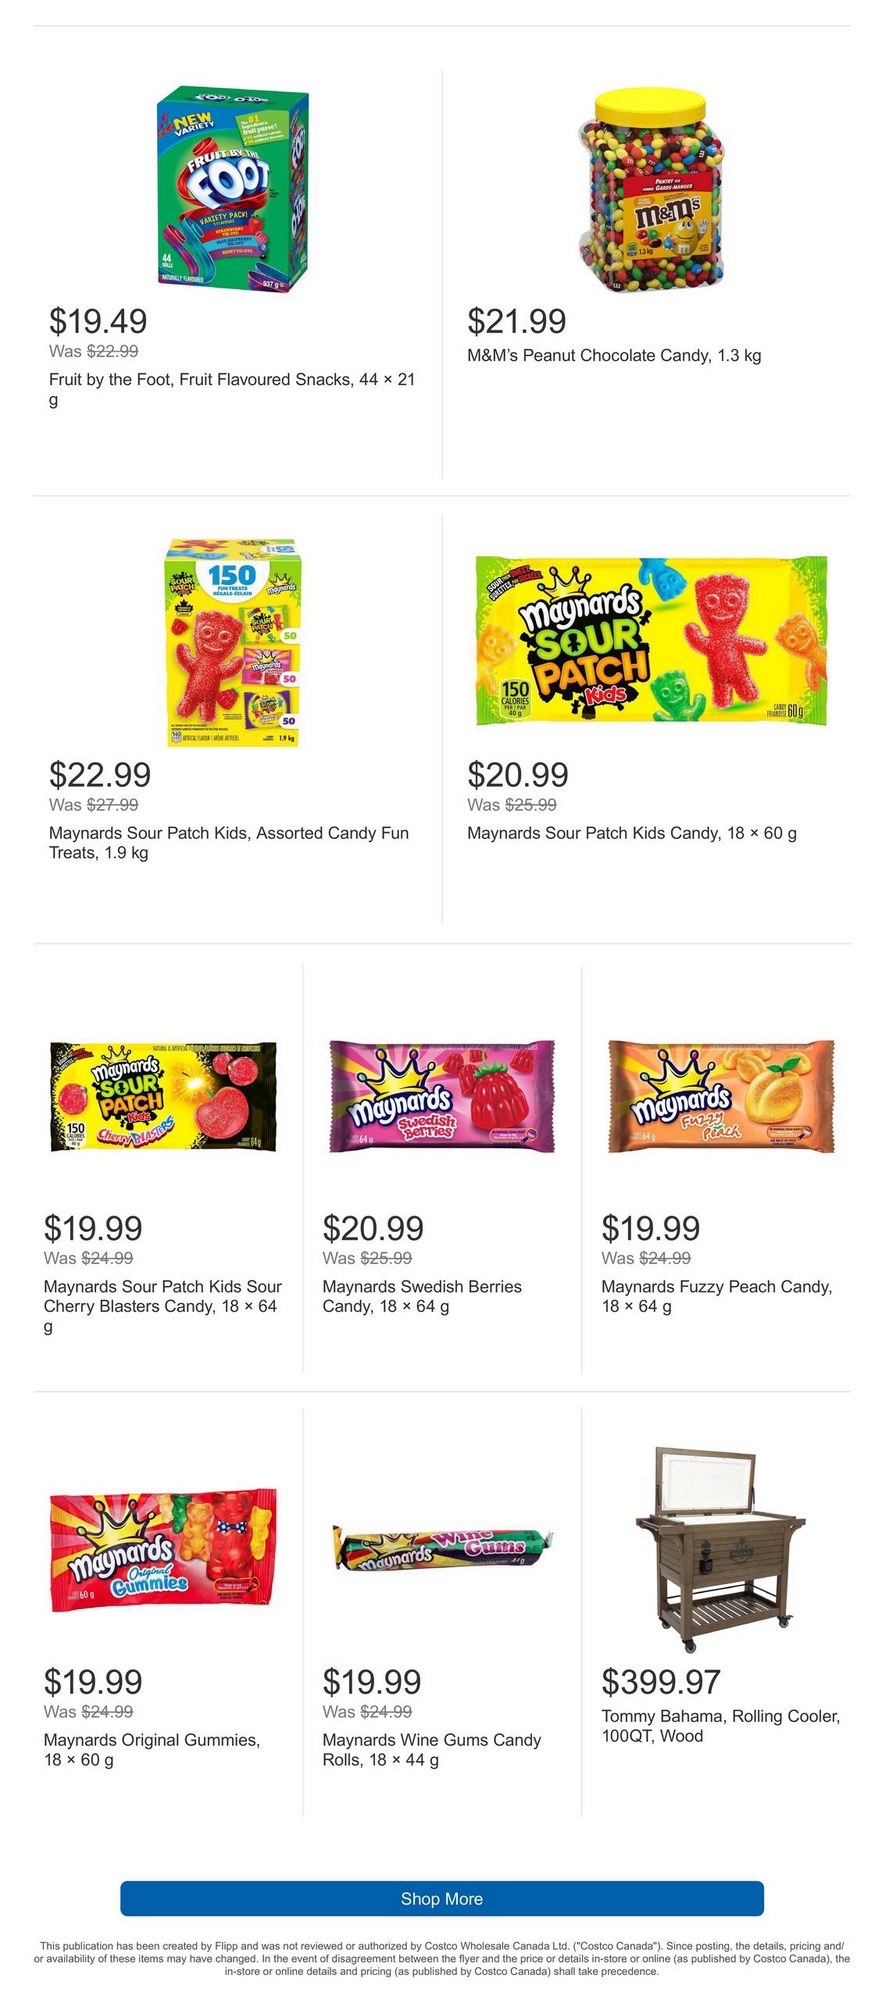Select the Sour Cherry Blasters bag image
The image size is (885, 2000).
point(163,1096)
